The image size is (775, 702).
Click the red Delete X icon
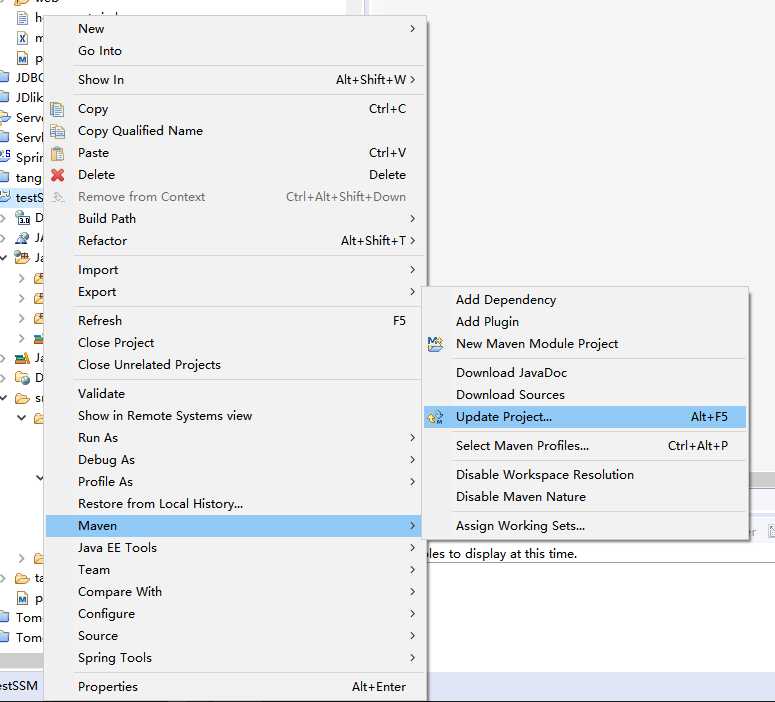click(x=57, y=175)
